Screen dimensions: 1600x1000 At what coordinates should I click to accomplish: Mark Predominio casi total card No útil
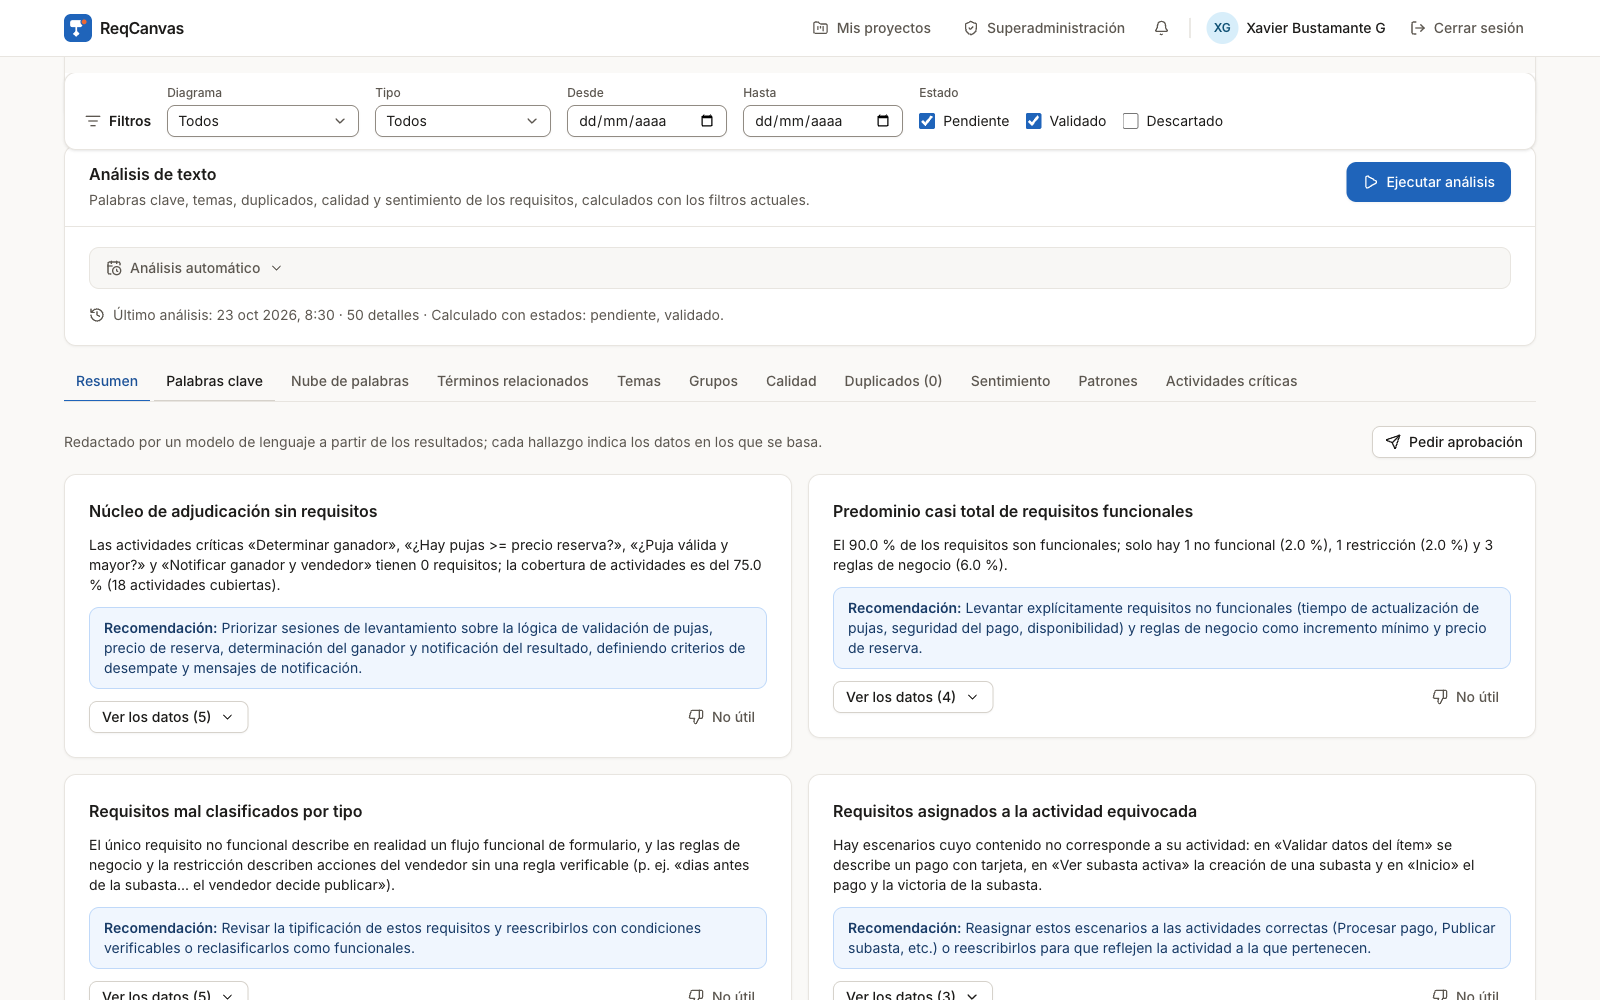click(x=1466, y=697)
